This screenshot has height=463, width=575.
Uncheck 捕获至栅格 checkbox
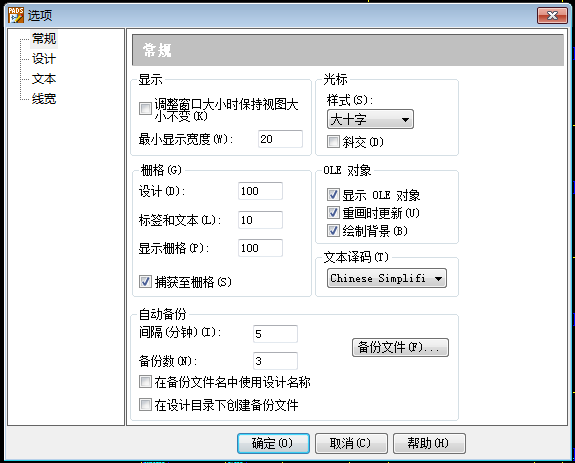[145, 282]
